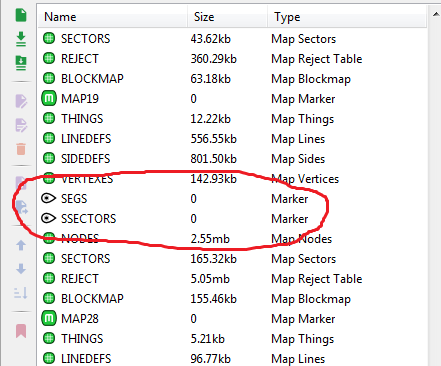Click the 556.55kb size cell
Screen dimensions: 441x366
tap(214, 139)
